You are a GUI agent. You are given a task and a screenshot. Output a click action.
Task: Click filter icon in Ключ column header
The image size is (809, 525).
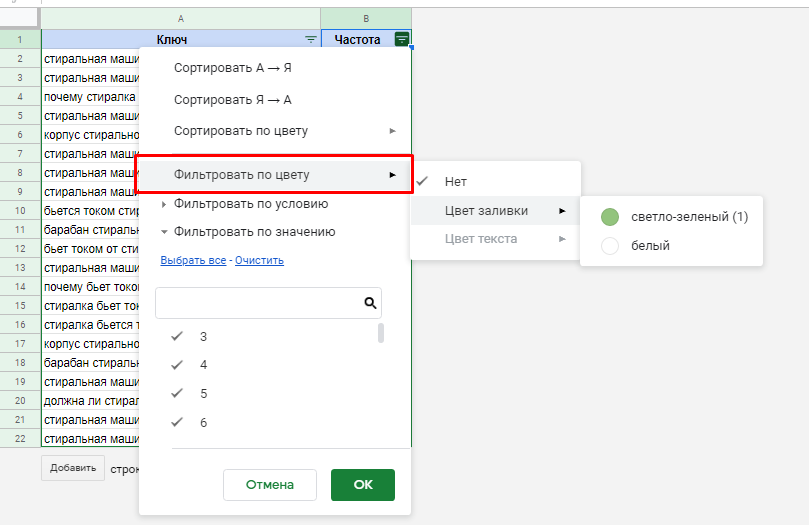(x=311, y=40)
